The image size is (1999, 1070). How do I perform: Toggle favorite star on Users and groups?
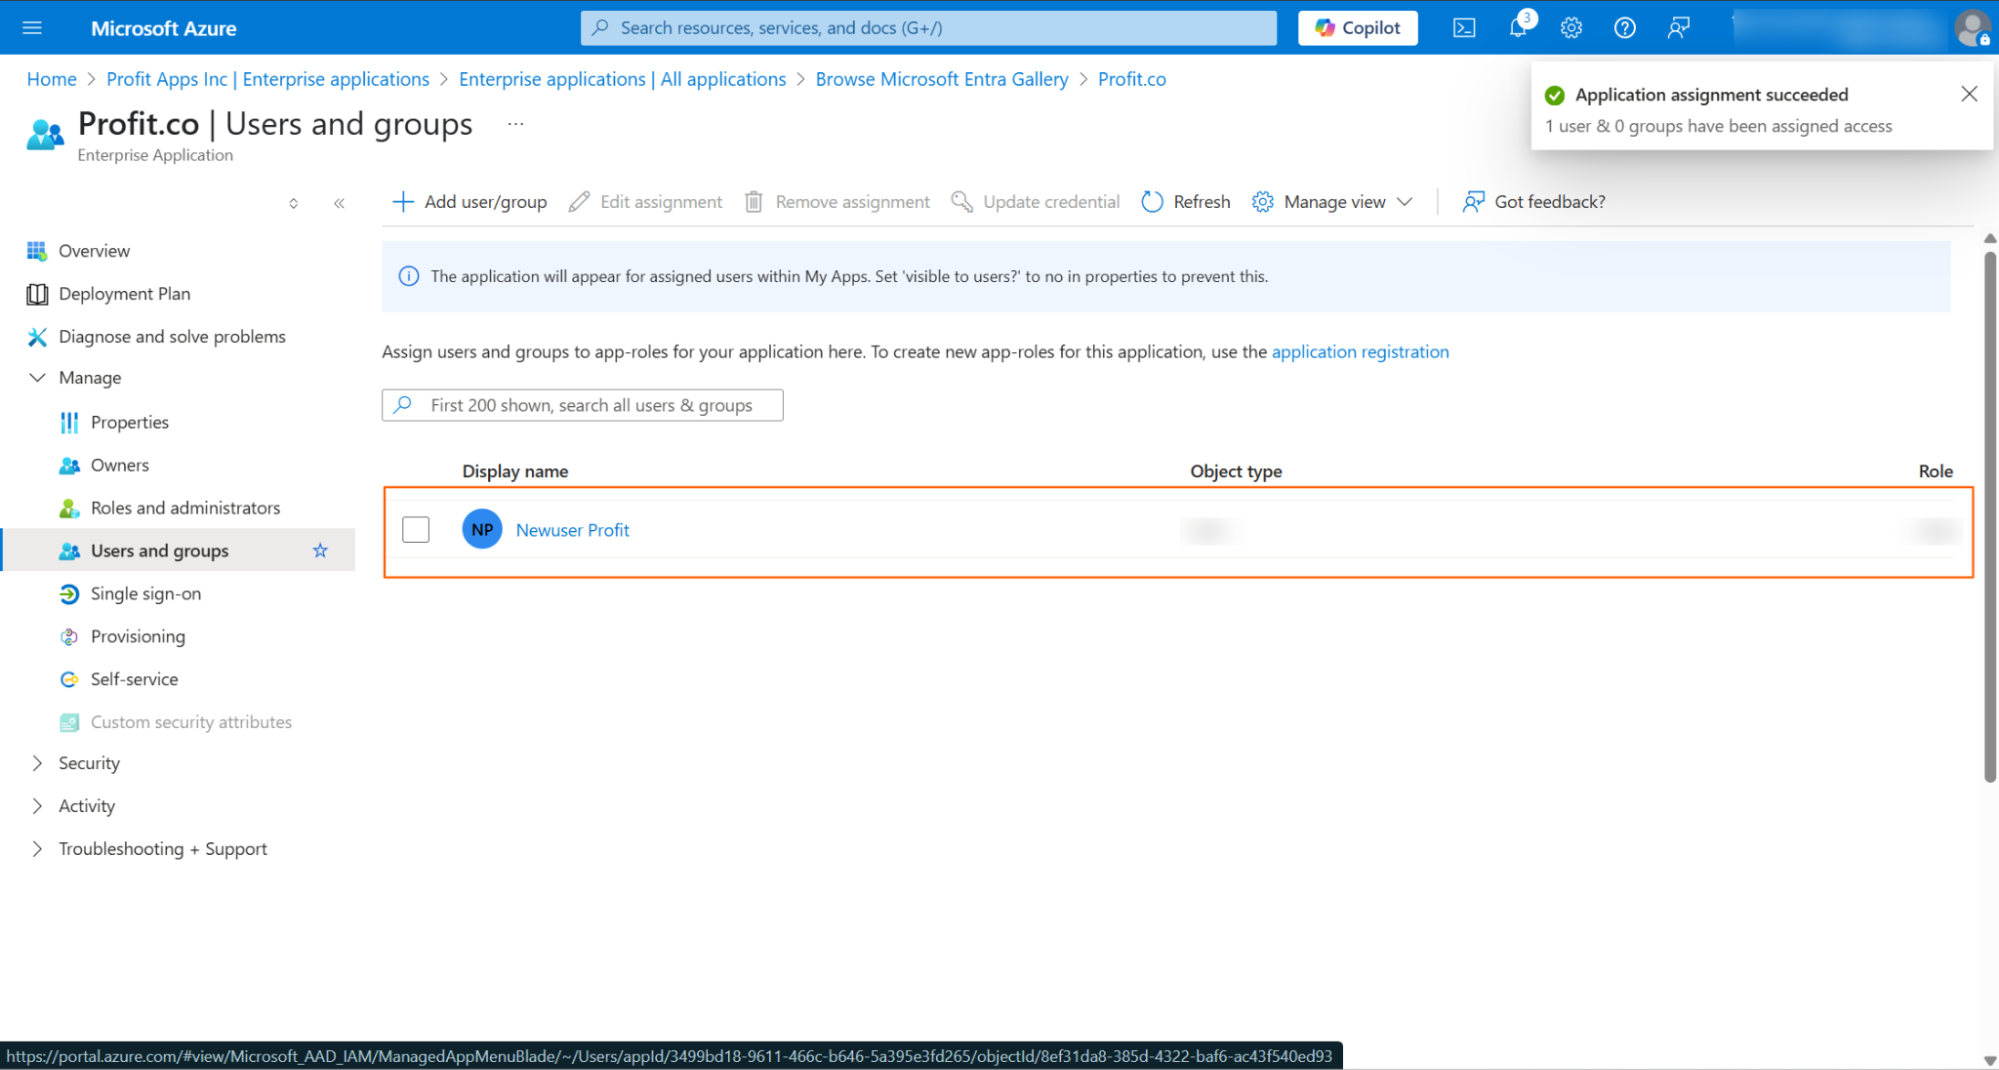(320, 551)
